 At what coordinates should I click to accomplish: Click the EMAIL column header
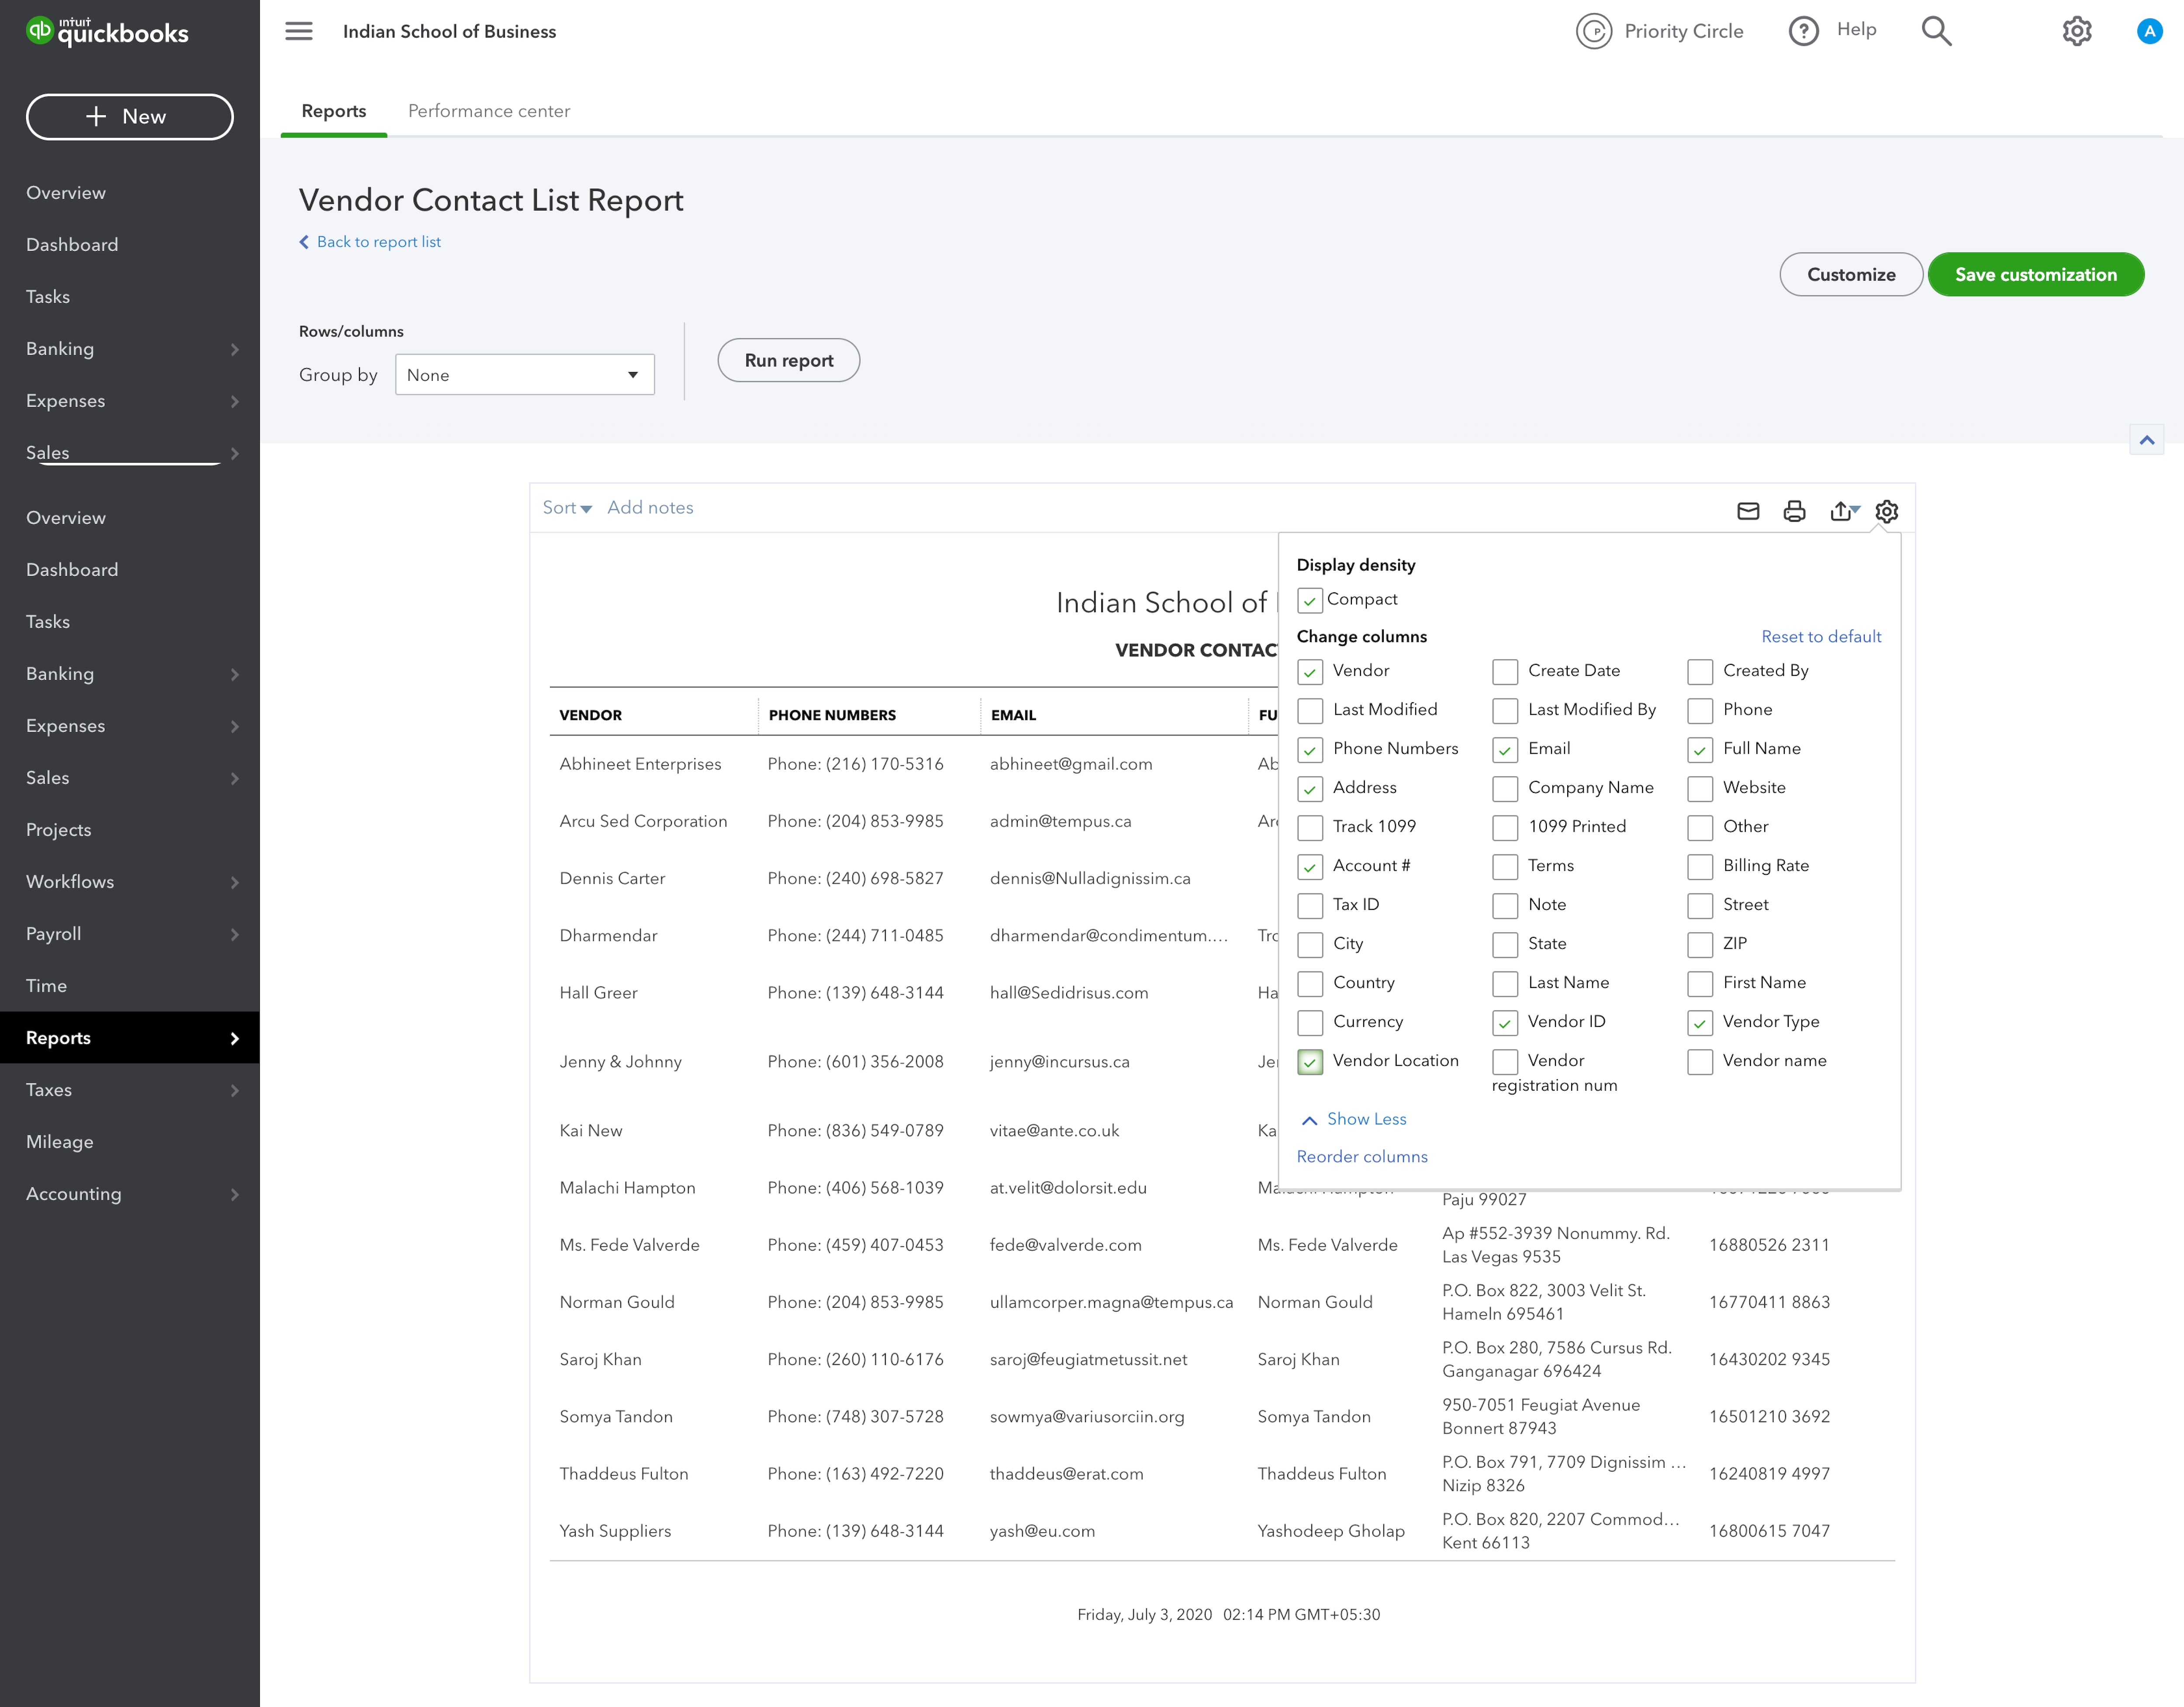[x=1013, y=715]
